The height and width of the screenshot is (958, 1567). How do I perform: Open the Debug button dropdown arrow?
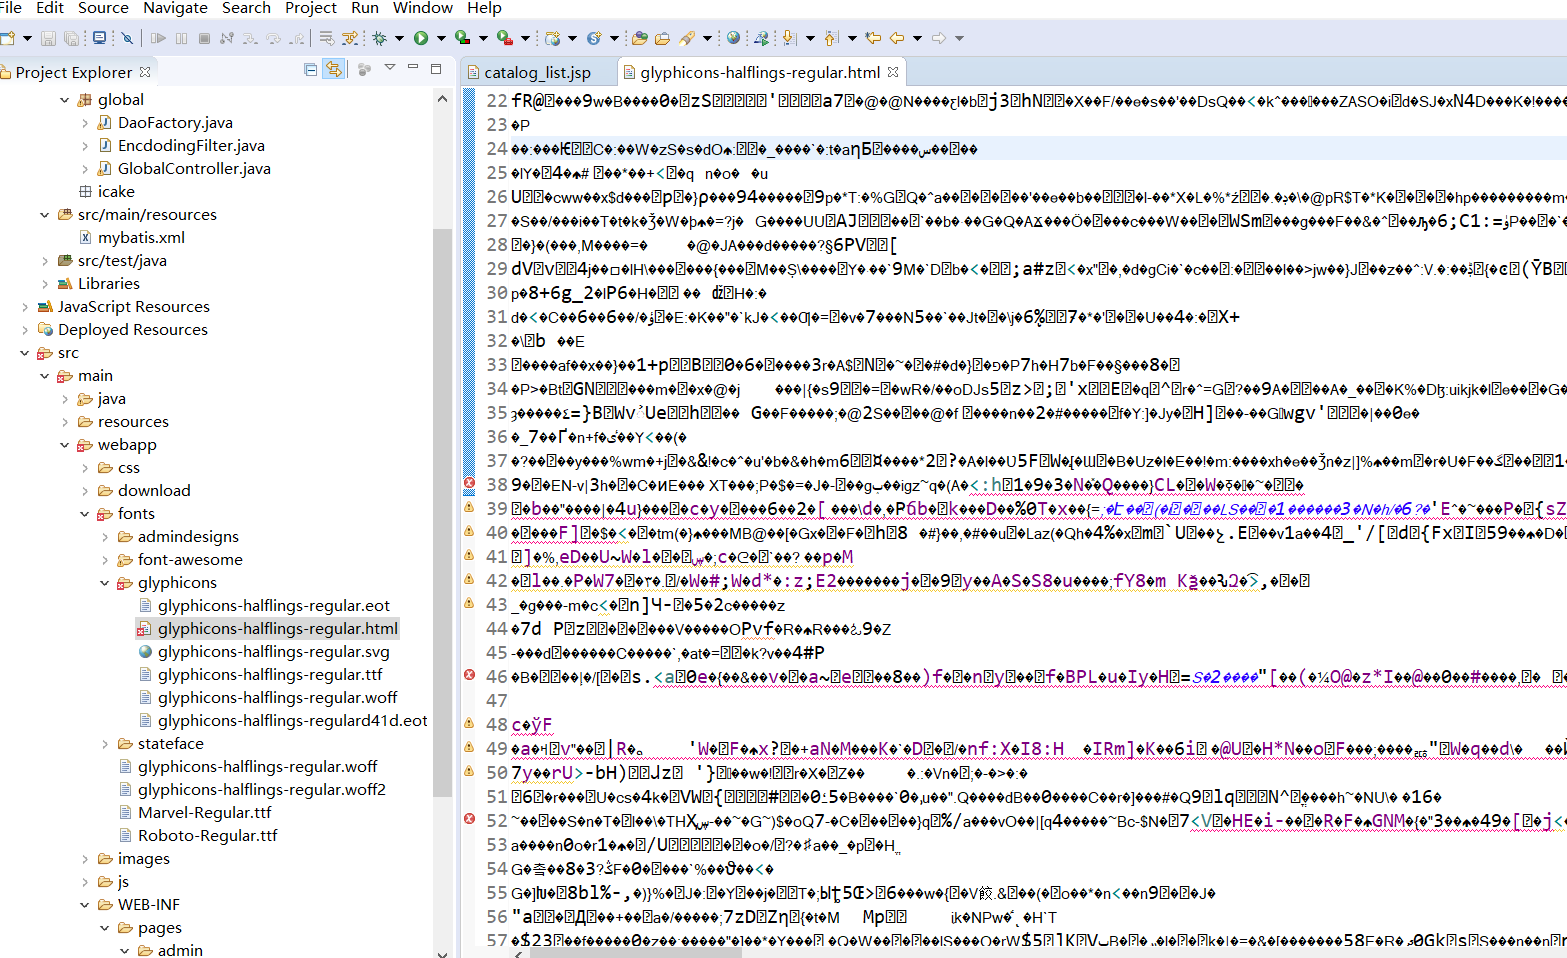pos(399,38)
